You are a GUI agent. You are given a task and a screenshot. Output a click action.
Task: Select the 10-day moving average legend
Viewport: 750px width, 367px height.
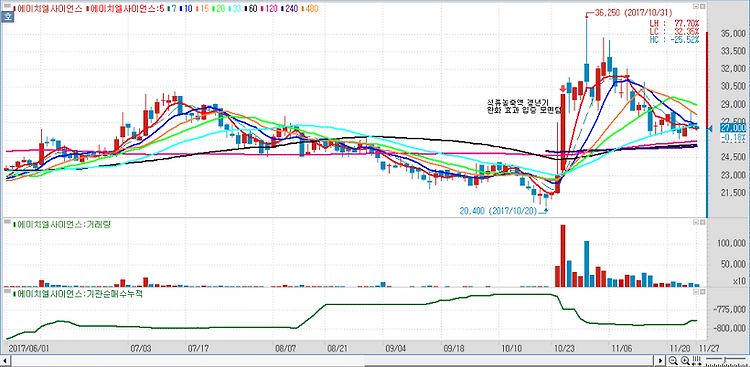pyautogui.click(x=186, y=9)
